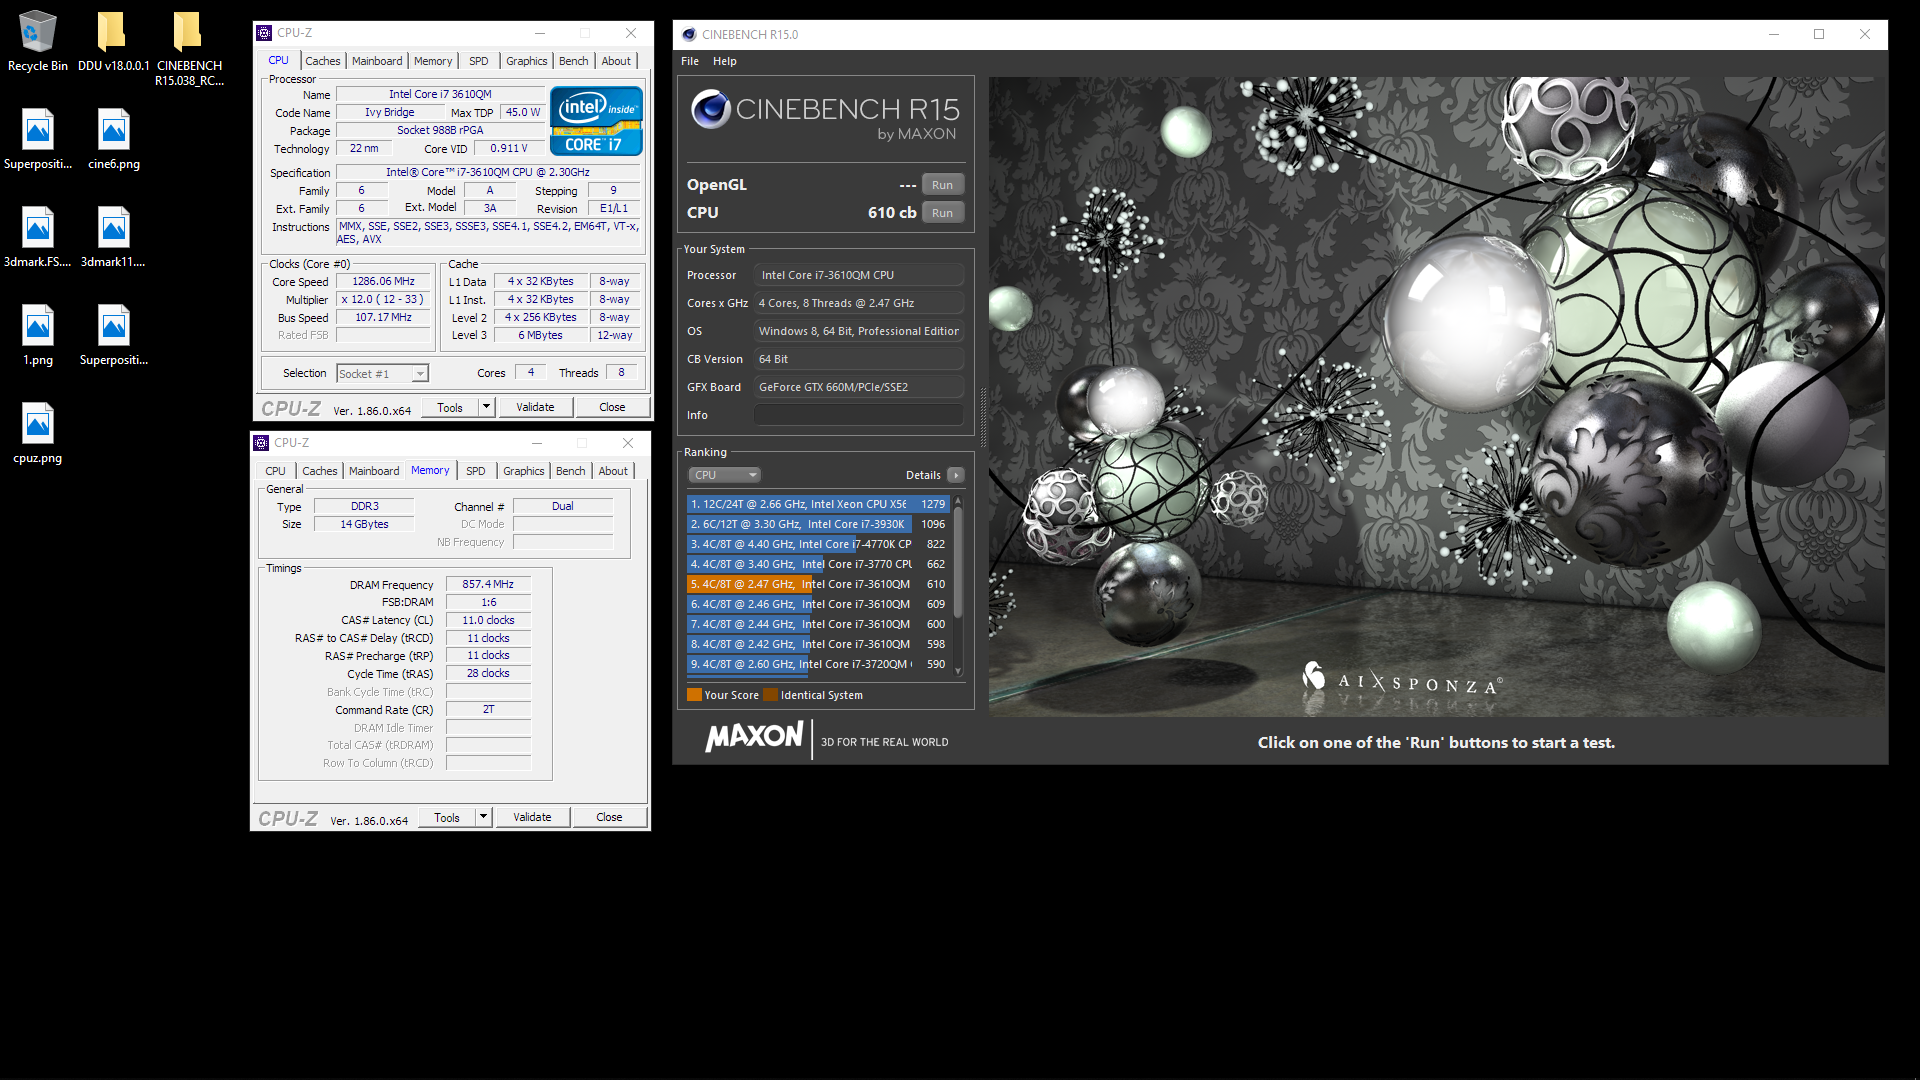Switch to Bench tab in upper CPU-Z
Image resolution: width=1920 pixels, height=1080 pixels.
tap(573, 61)
